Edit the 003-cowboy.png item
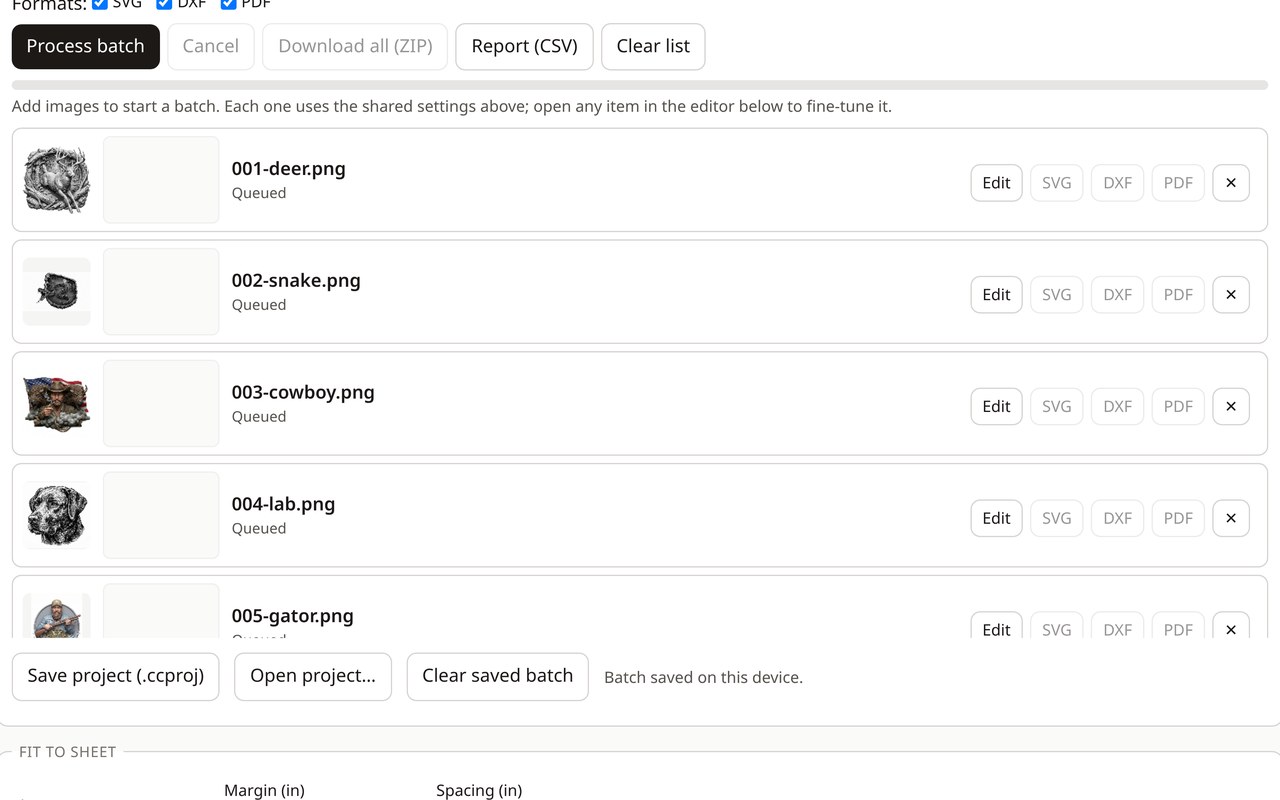This screenshot has width=1280, height=800. pyautogui.click(x=997, y=407)
